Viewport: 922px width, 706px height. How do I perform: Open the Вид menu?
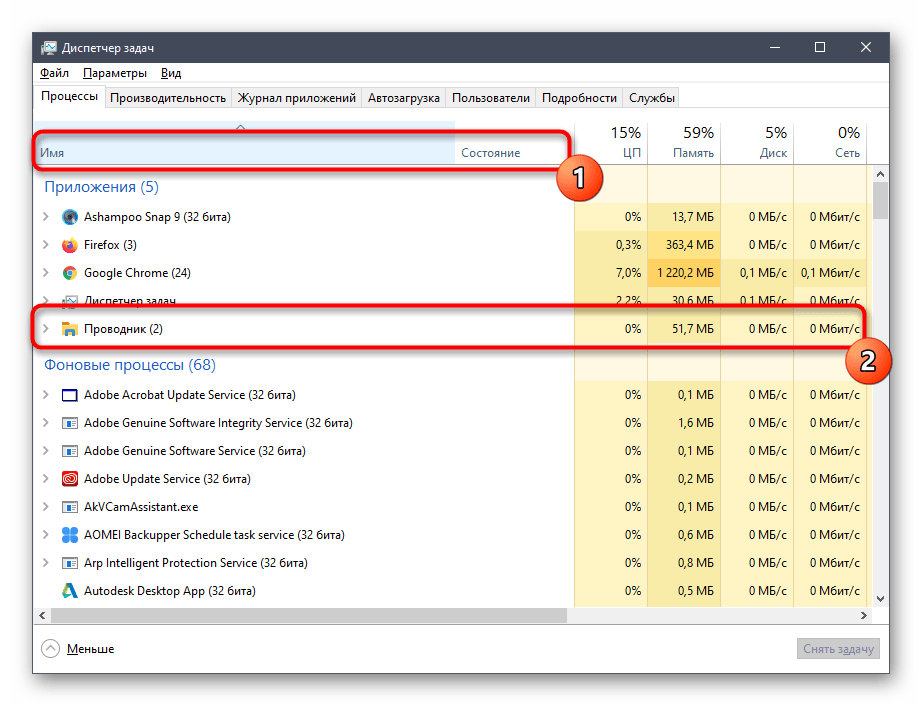171,73
